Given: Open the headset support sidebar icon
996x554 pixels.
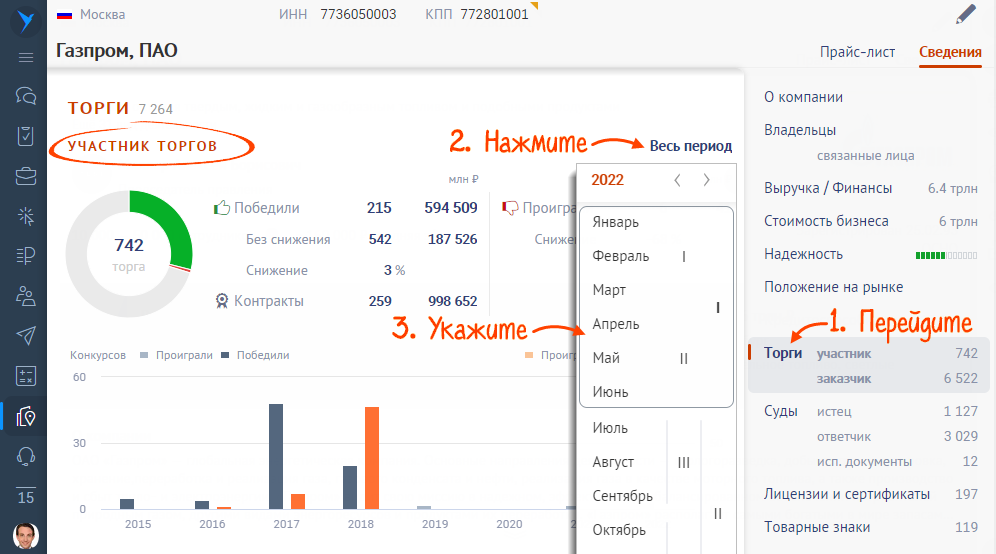Looking at the screenshot, I should pos(26,456).
